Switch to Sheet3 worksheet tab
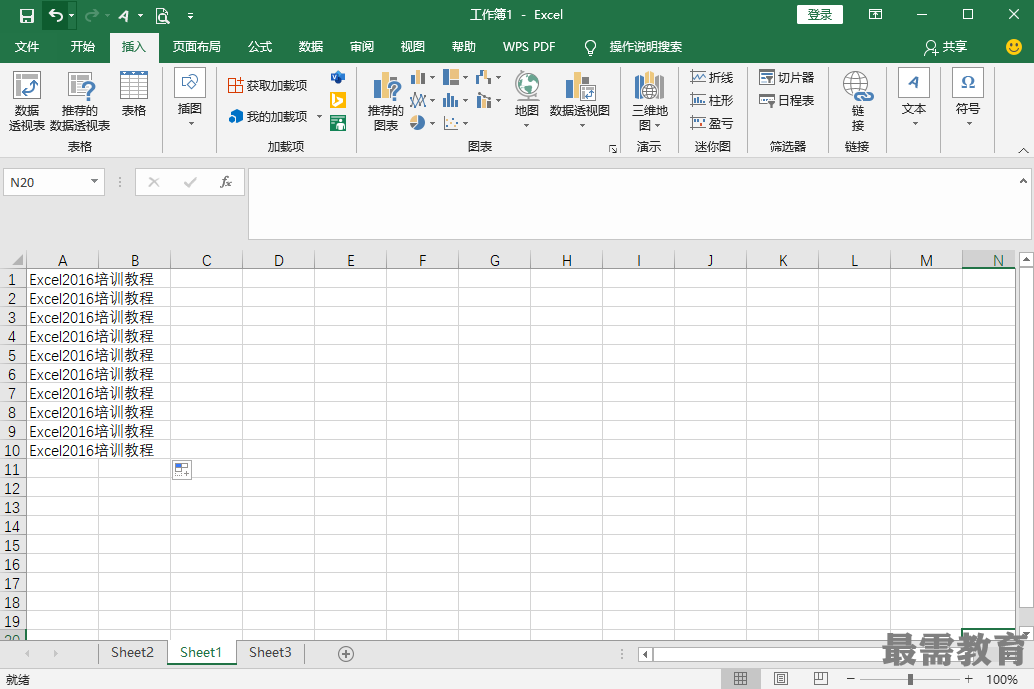Viewport: 1034px width, 689px height. pyautogui.click(x=270, y=653)
